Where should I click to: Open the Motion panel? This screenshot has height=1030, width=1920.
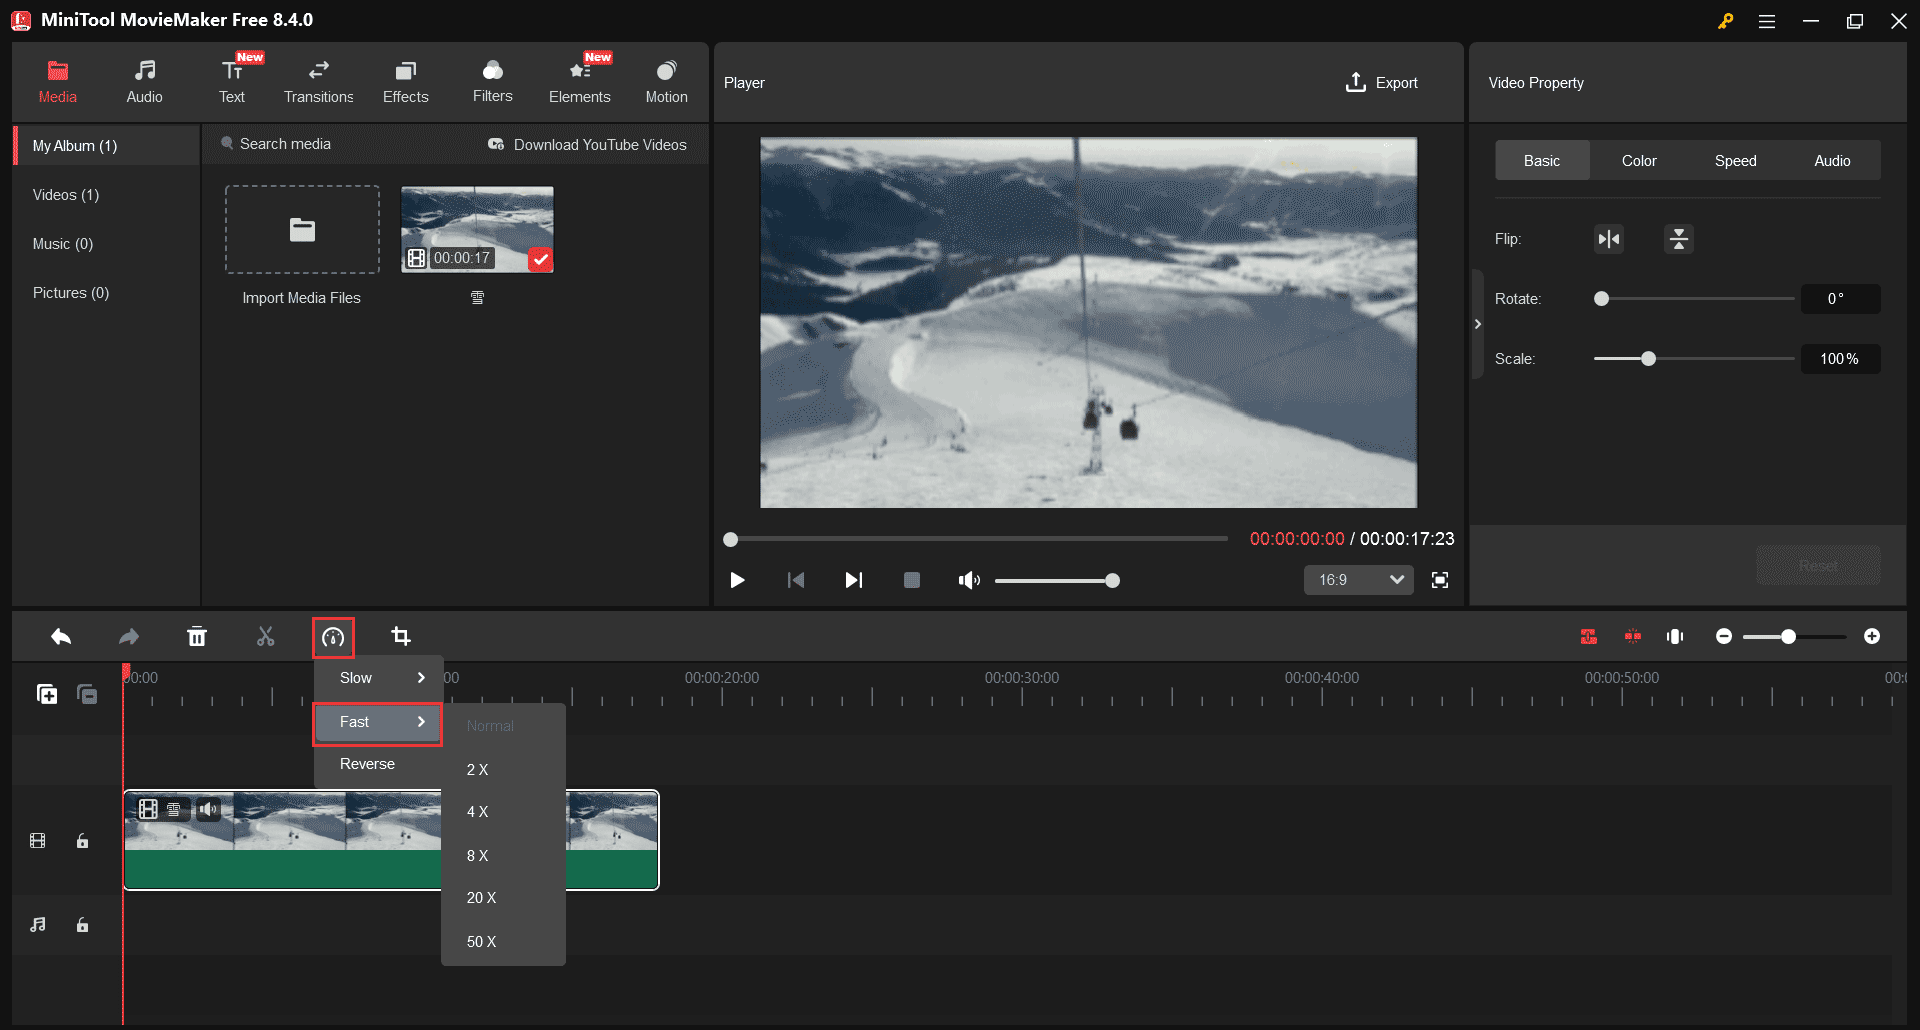[x=666, y=80]
